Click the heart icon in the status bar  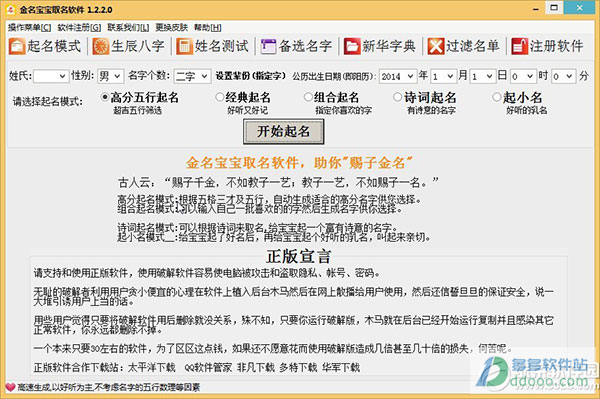[x=10, y=388]
